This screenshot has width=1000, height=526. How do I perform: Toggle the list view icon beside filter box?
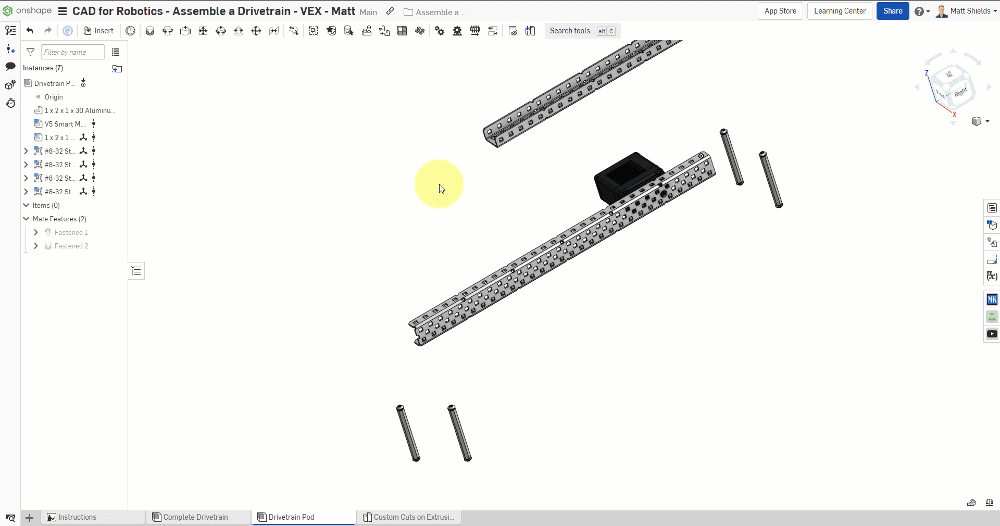(x=116, y=52)
